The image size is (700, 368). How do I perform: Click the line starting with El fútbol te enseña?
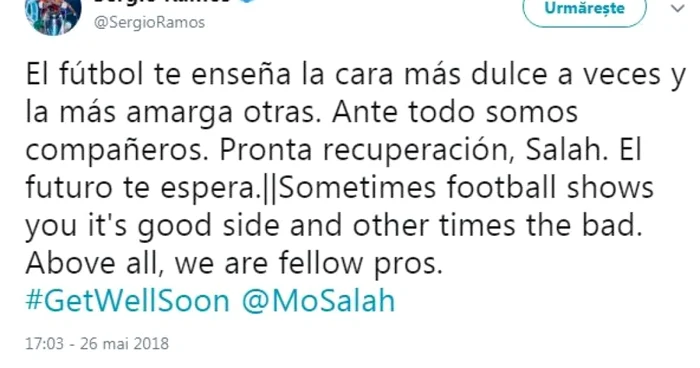tap(355, 75)
